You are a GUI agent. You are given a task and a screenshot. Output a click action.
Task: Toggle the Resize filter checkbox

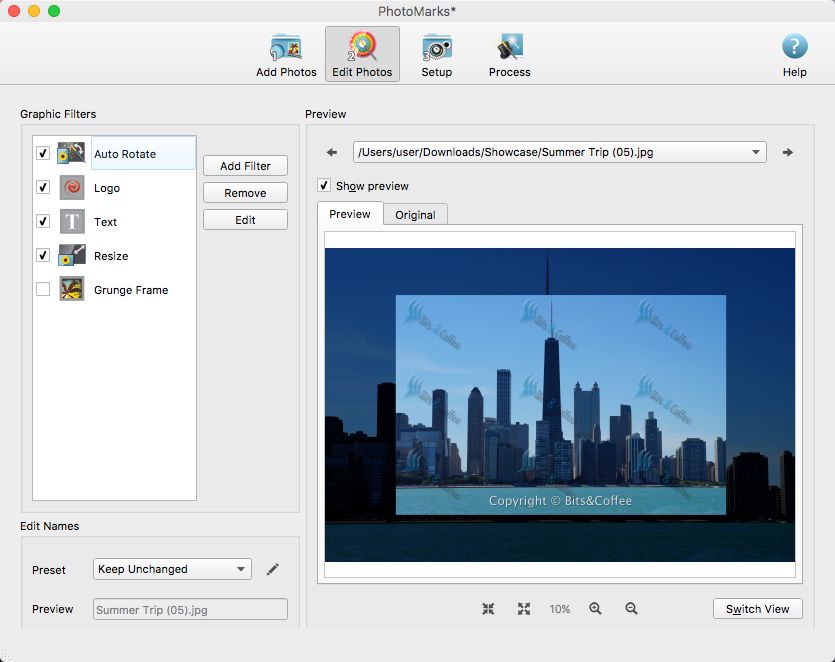pyautogui.click(x=43, y=255)
